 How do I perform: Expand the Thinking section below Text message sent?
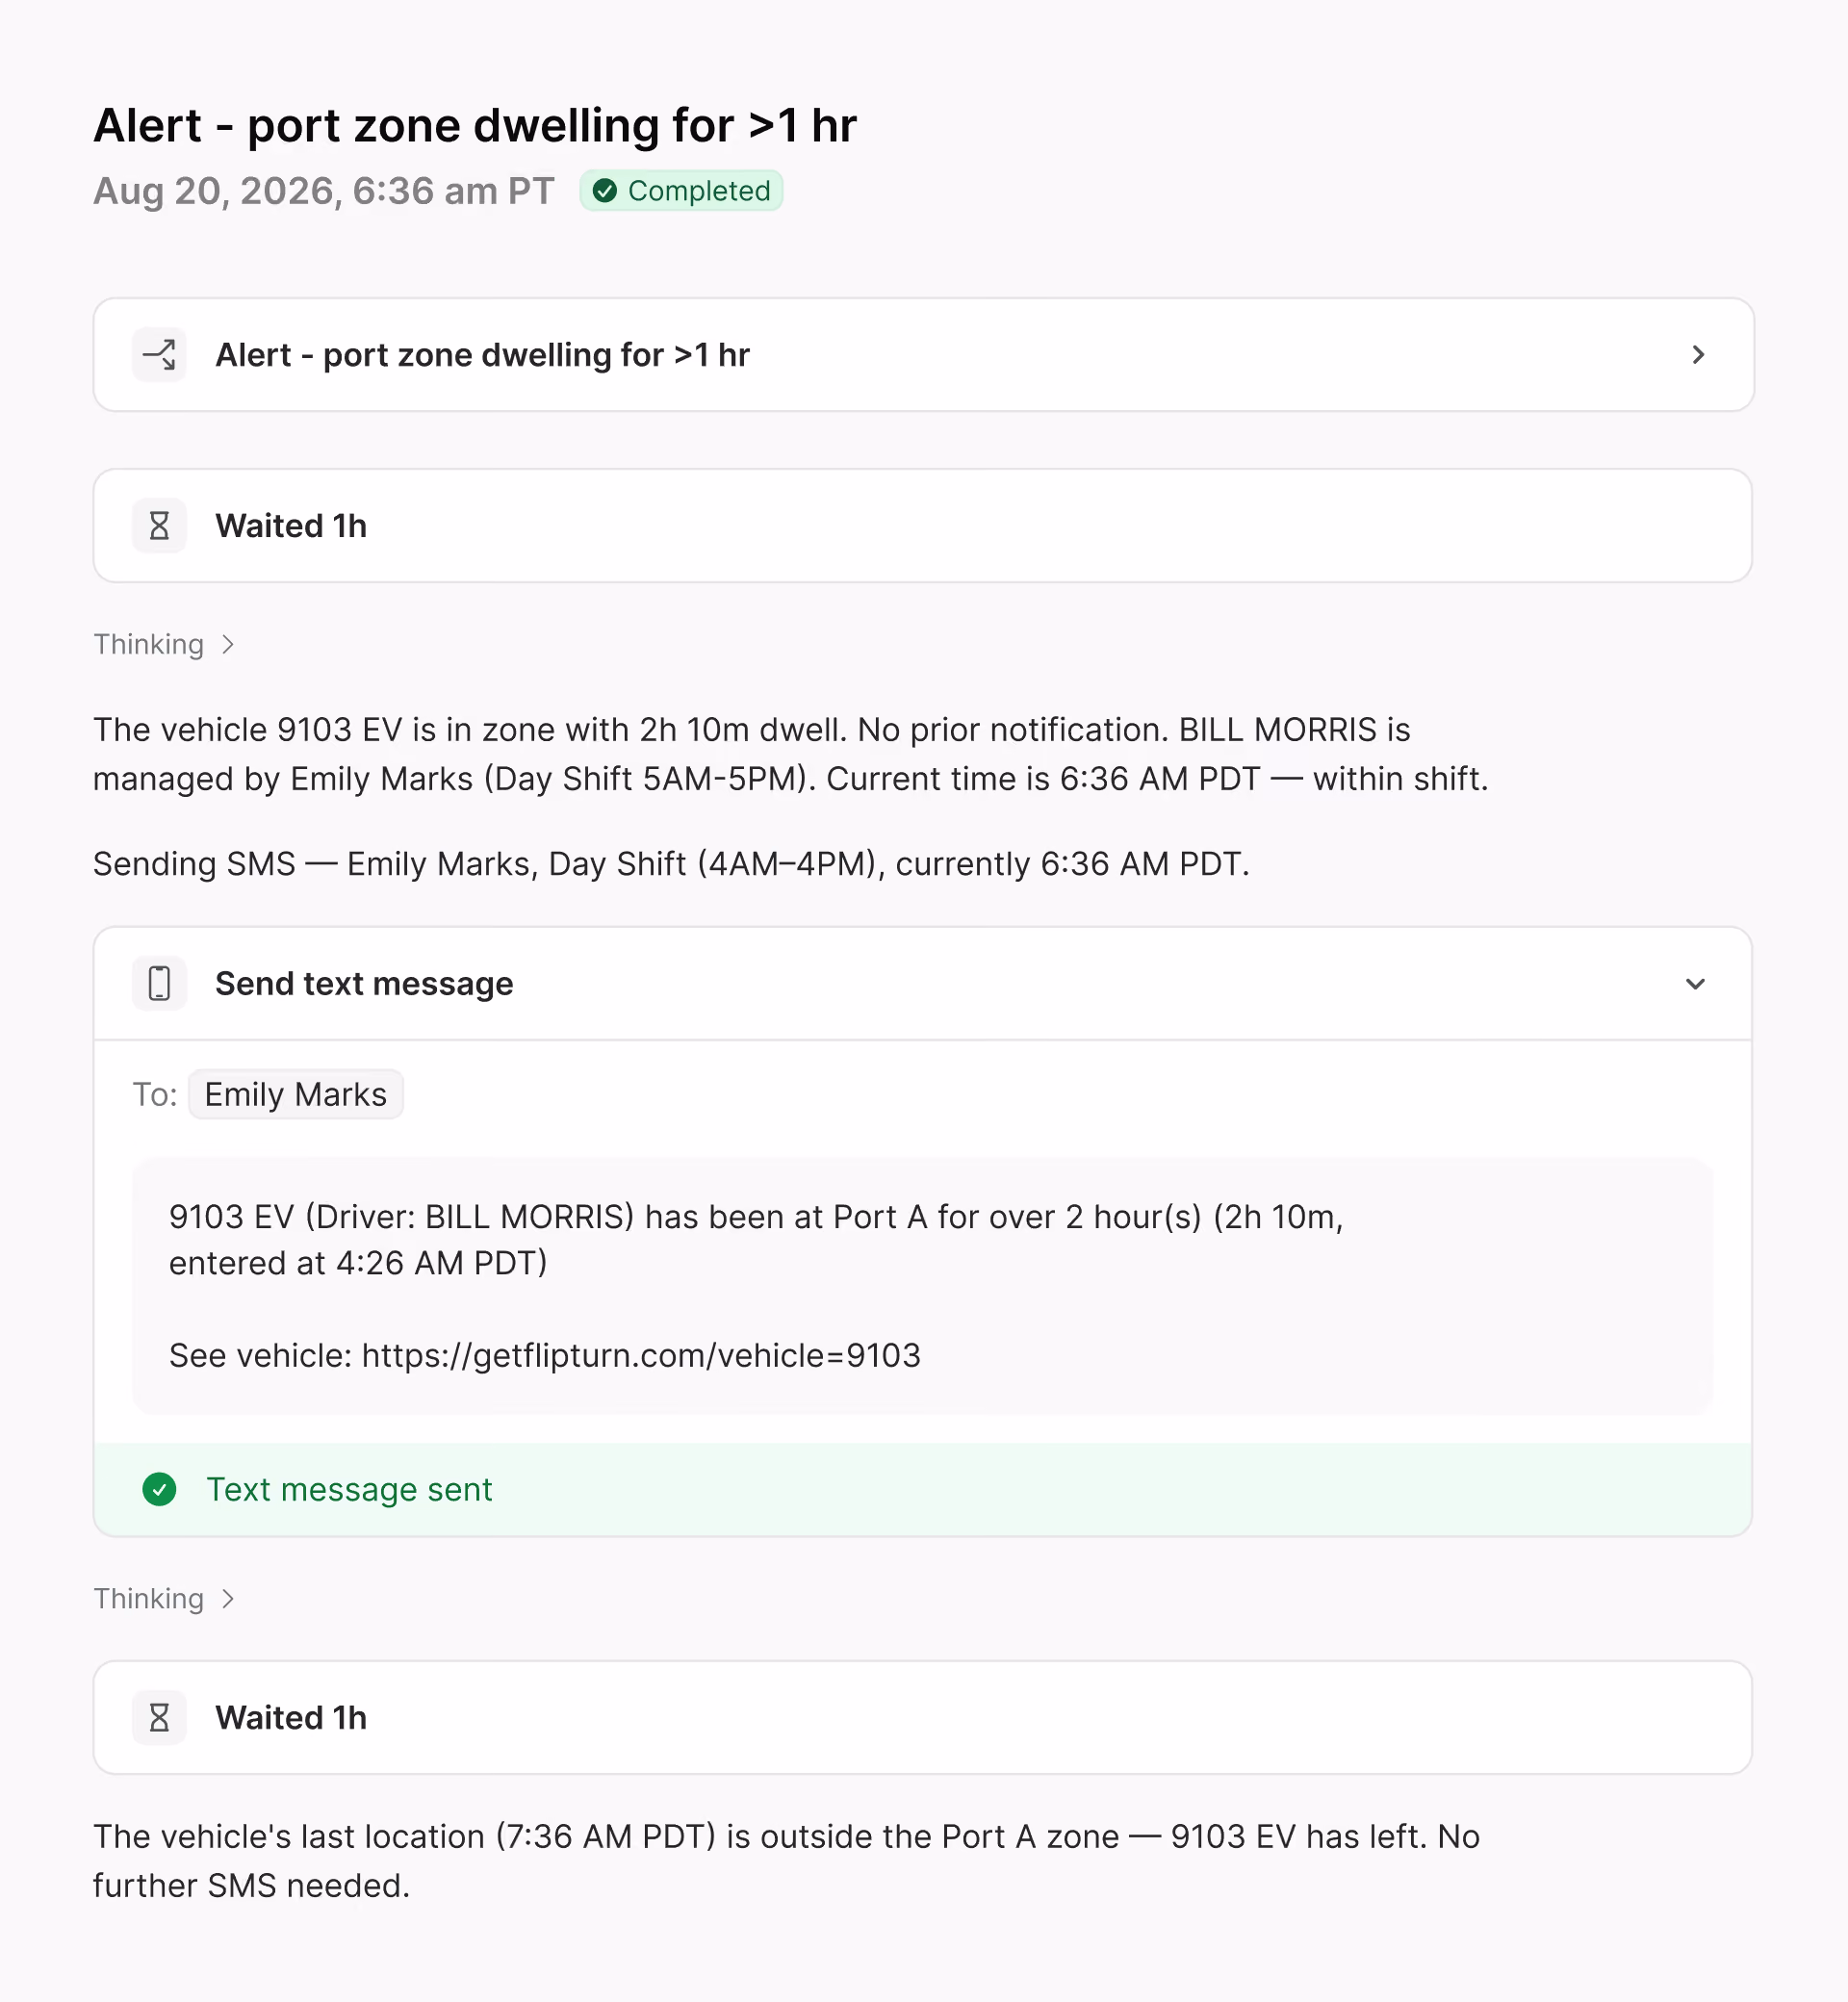click(x=164, y=1599)
